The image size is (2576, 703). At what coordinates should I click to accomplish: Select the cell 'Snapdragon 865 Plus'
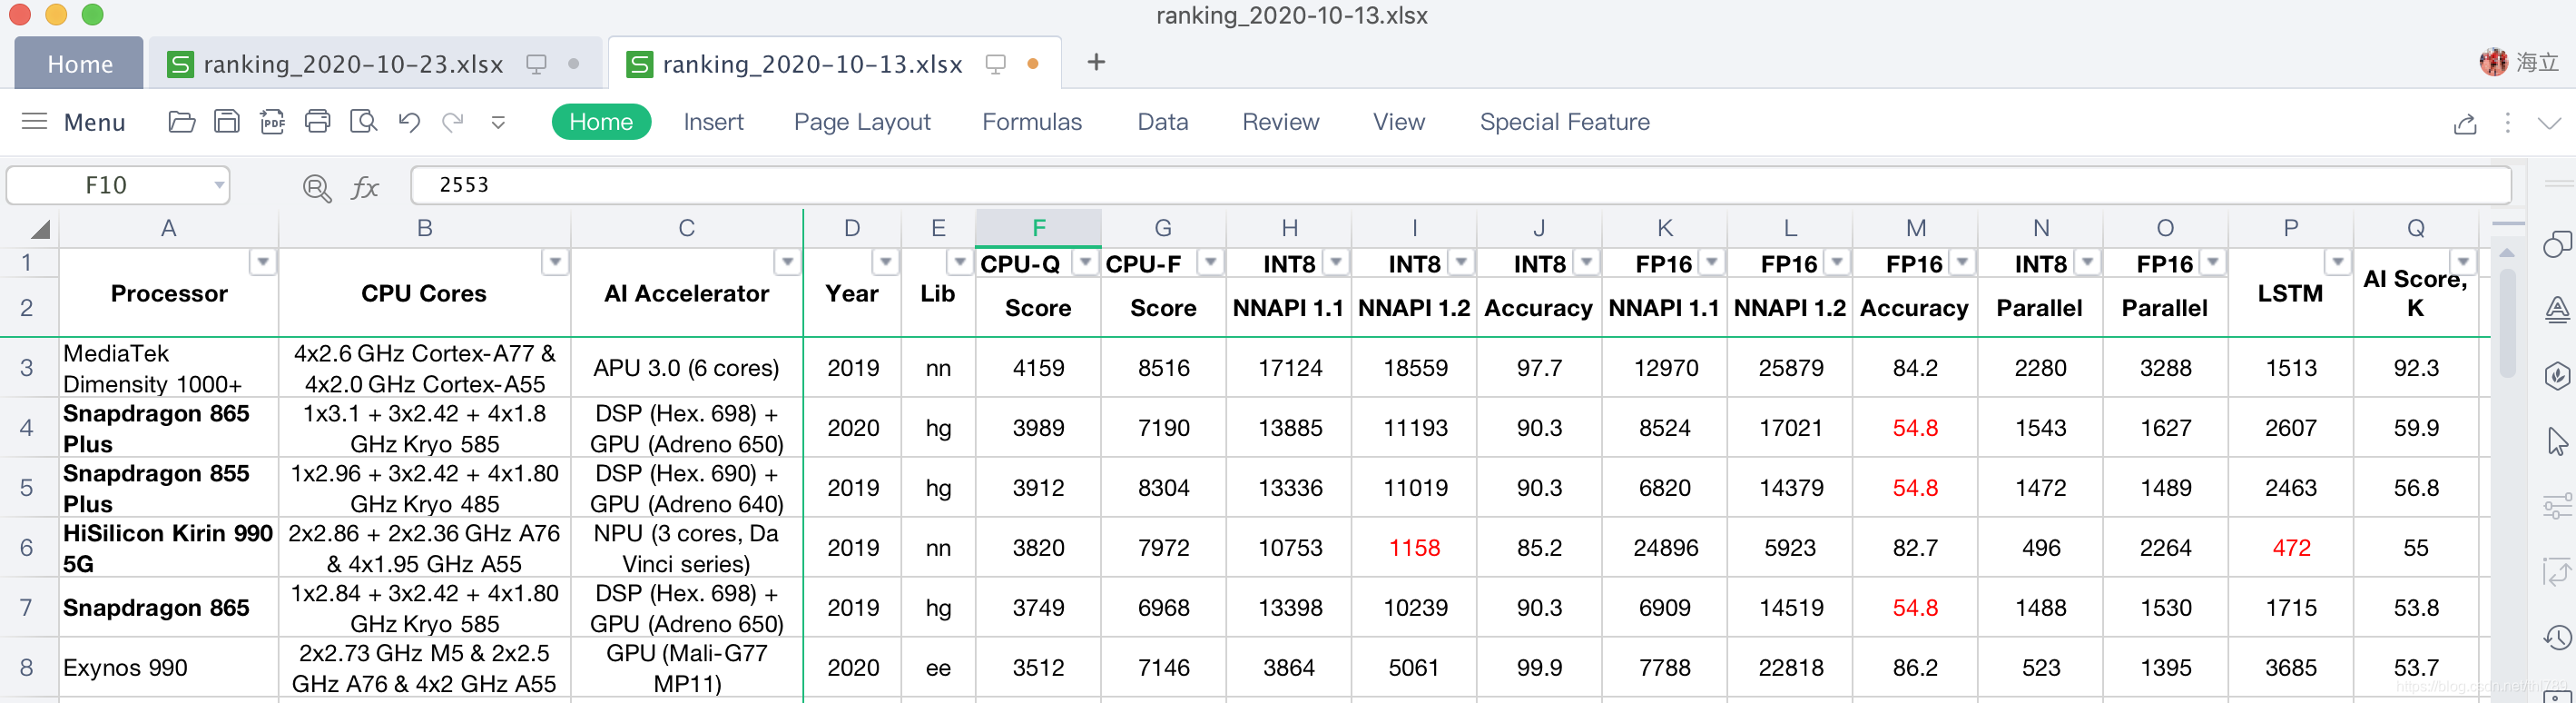pos(168,428)
